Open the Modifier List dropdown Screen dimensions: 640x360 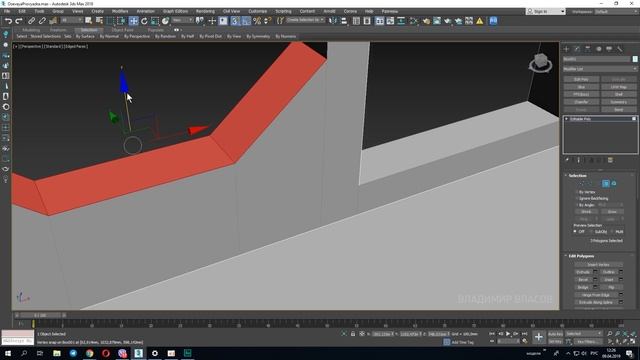tap(600, 69)
